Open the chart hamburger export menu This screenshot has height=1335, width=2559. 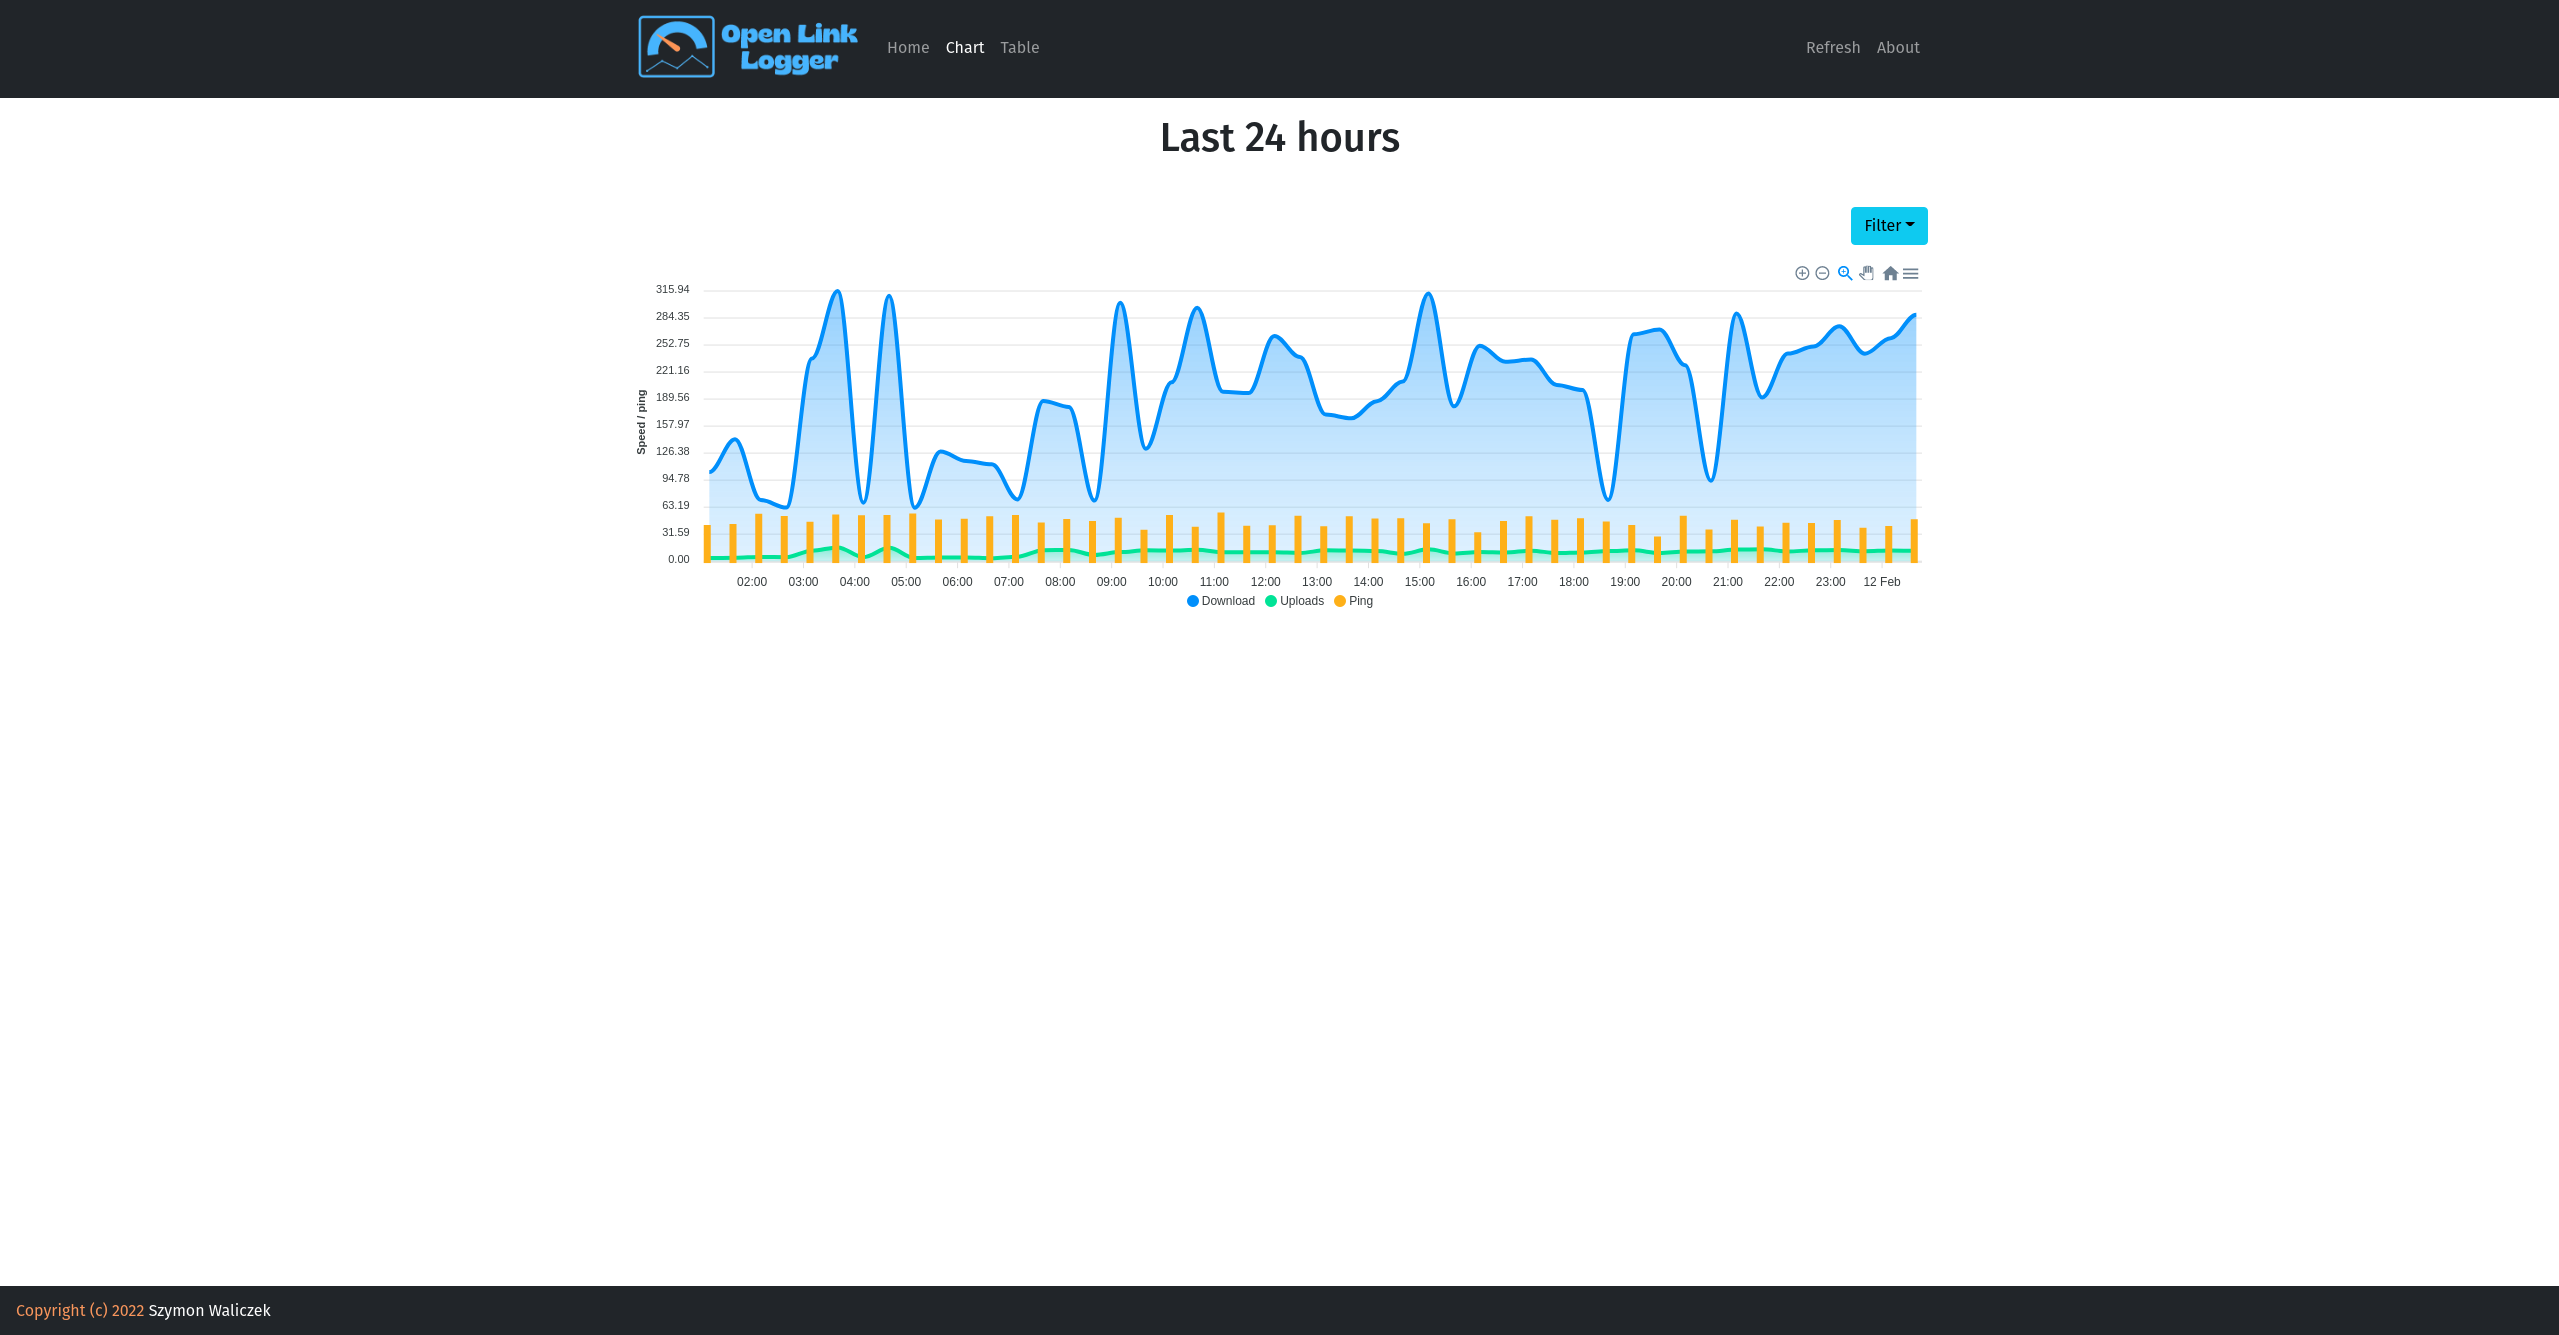click(x=1911, y=273)
